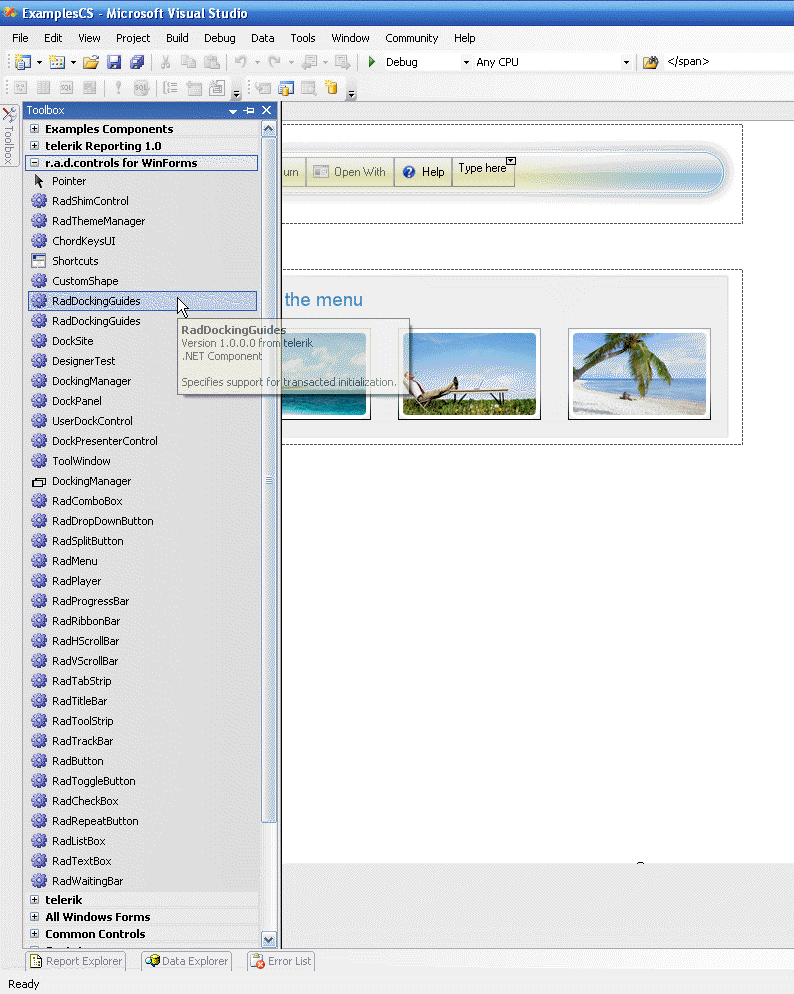
Task: Select RadRibbonBar in the Toolbox
Action: (142, 621)
